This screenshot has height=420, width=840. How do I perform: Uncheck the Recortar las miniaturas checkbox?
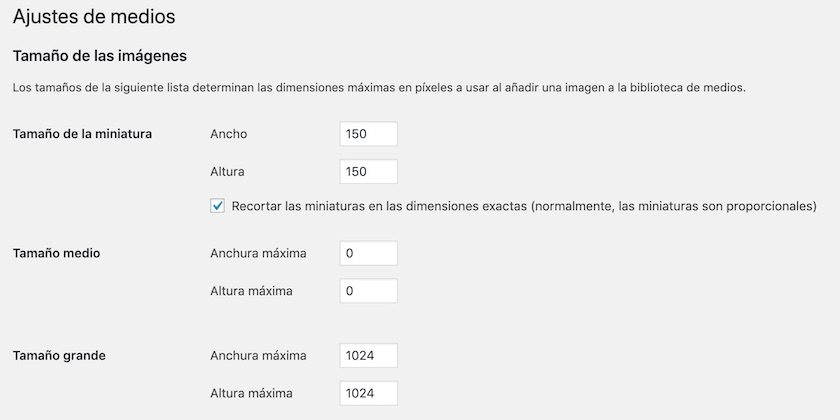pyautogui.click(x=217, y=206)
